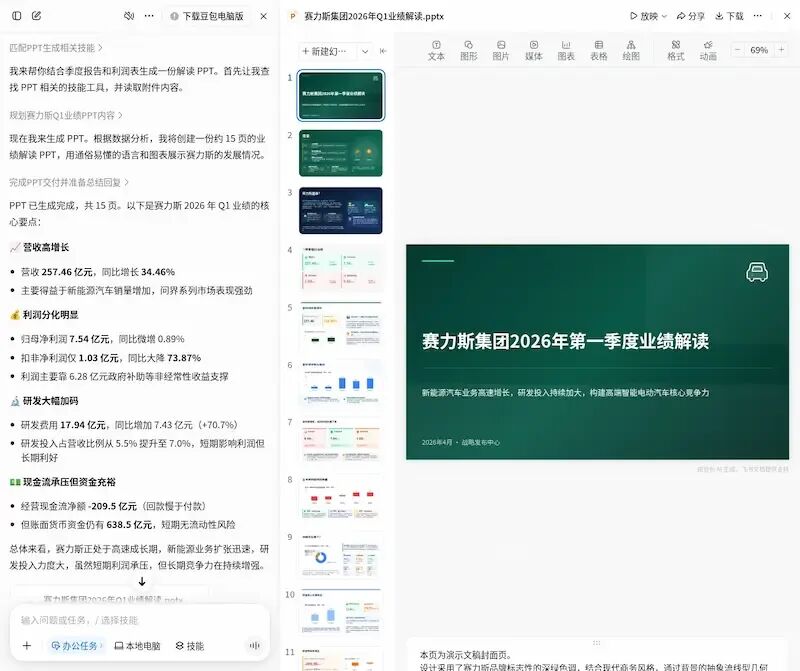Open the 图形 shapes tool
Viewport: 800px width, 671px height.
click(x=468, y=50)
